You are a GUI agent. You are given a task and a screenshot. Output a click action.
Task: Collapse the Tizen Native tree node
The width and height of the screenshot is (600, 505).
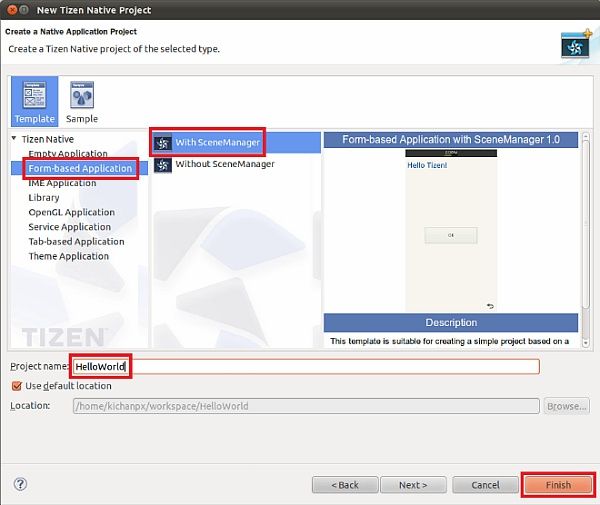click(14, 138)
